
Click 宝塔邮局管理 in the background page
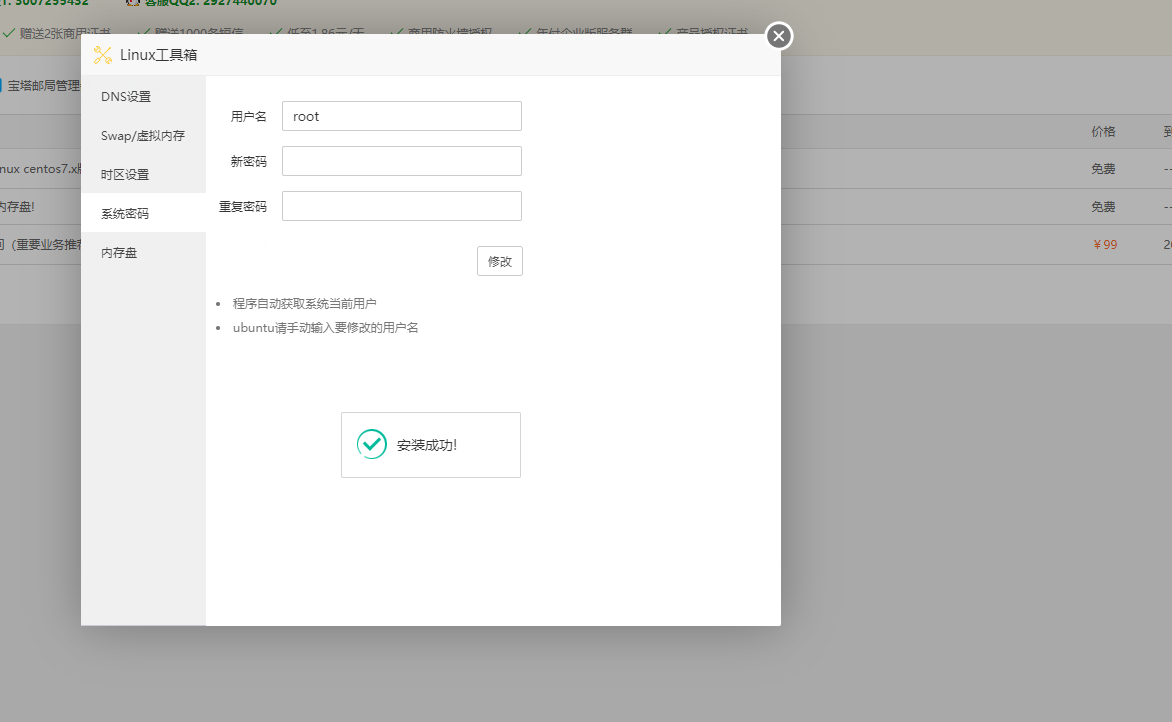(x=43, y=86)
